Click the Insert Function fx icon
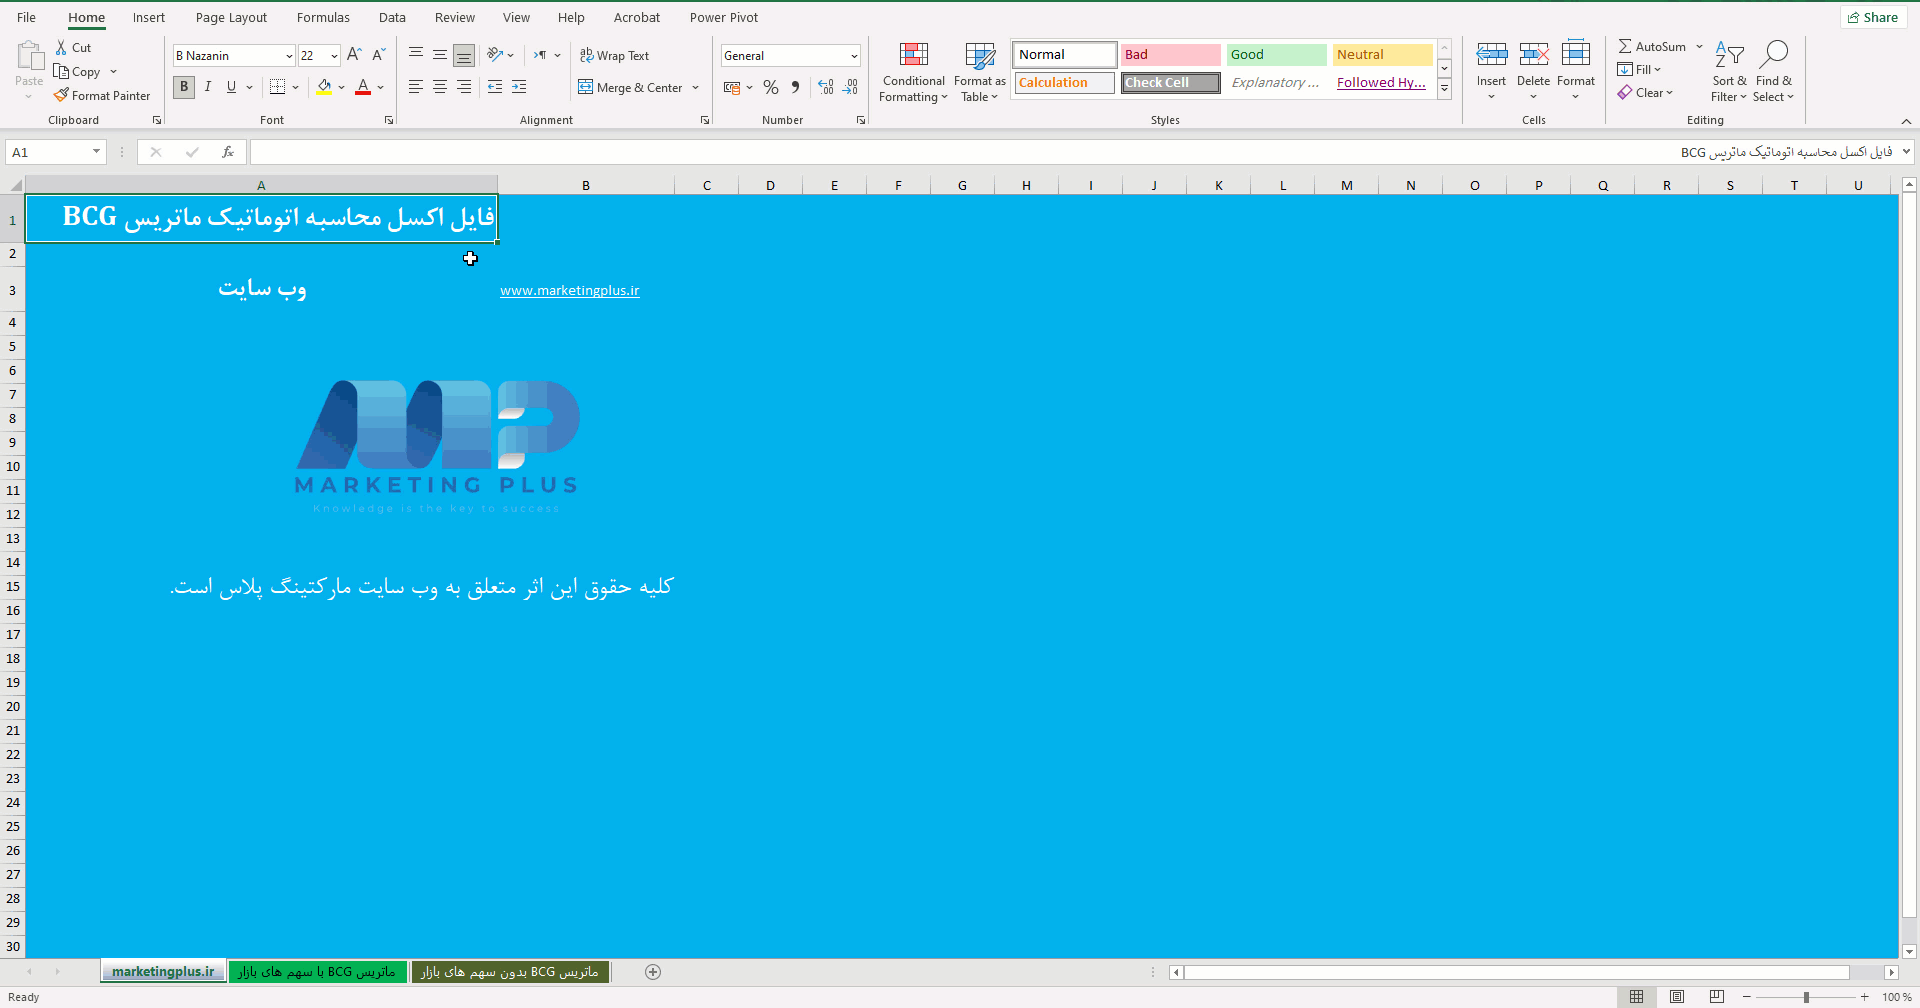 [x=228, y=152]
